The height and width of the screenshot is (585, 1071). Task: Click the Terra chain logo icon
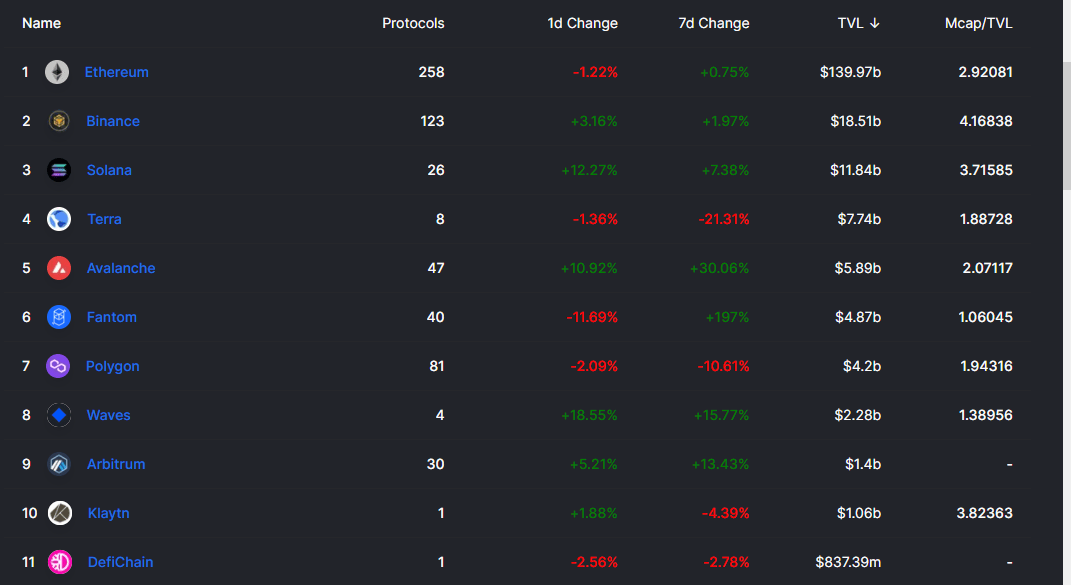tap(59, 219)
